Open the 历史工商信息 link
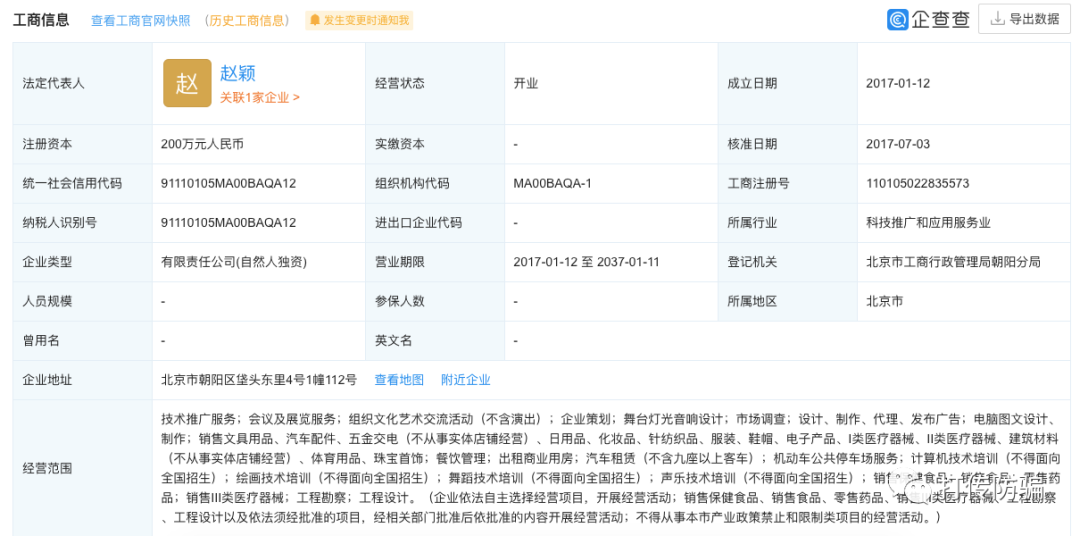1080x536 pixels. click(247, 20)
